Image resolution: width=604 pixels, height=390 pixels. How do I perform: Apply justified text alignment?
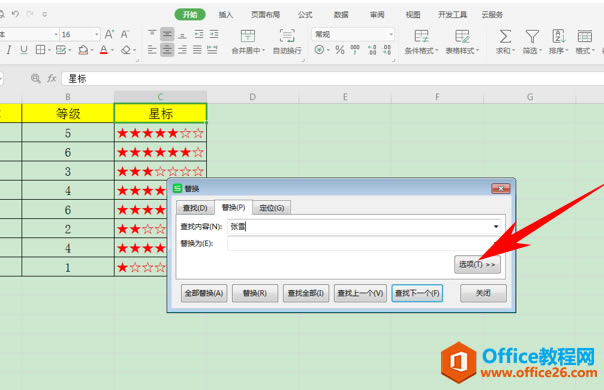pyautogui.click(x=197, y=50)
